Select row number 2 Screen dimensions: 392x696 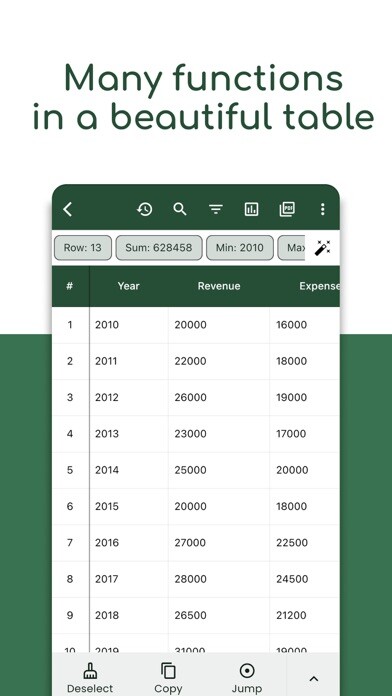pos(70,361)
